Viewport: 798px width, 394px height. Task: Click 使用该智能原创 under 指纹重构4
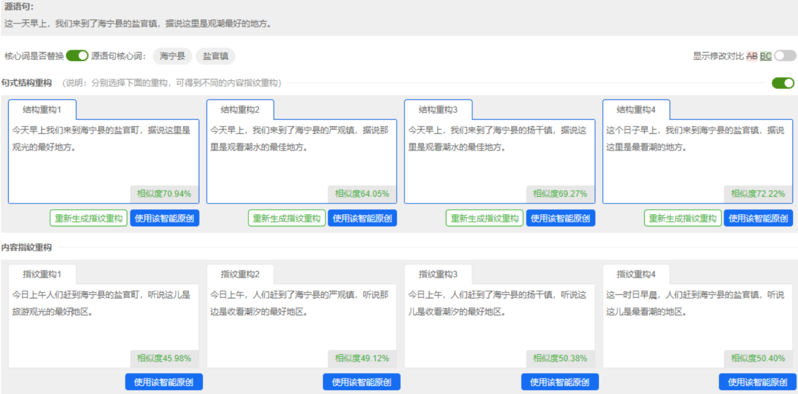point(758,382)
